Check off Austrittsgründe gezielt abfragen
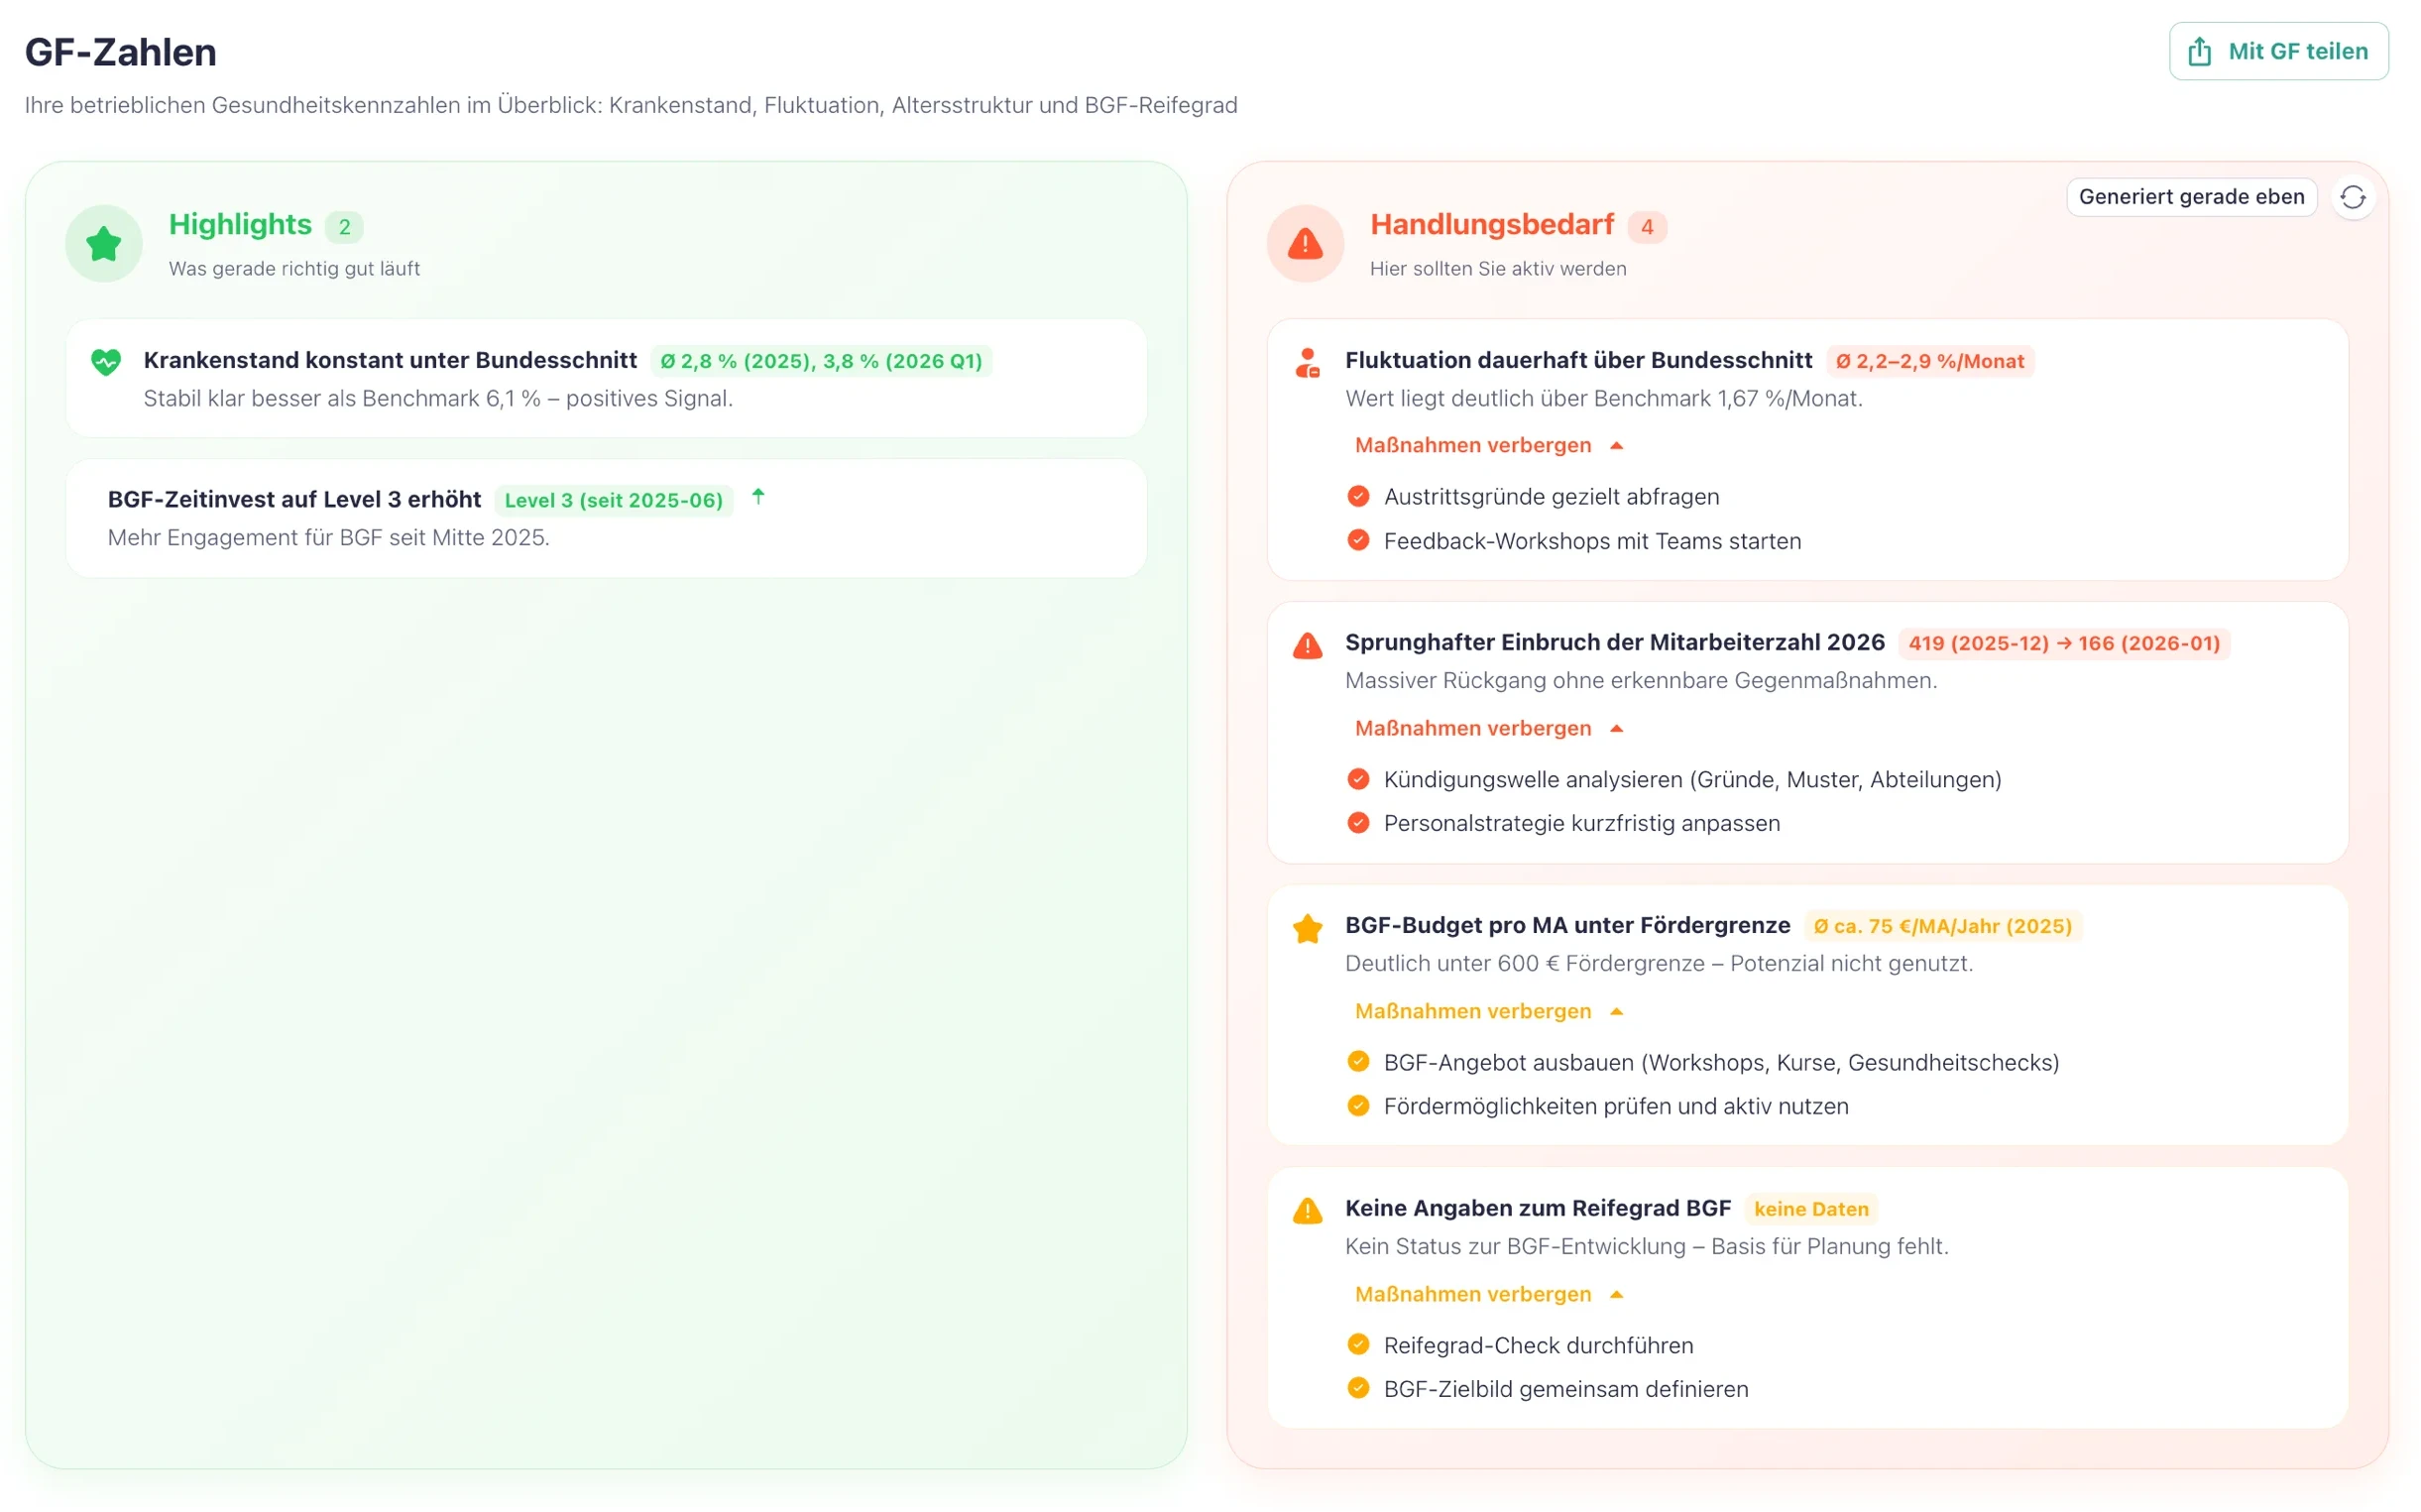The image size is (2421, 1512). tap(1357, 496)
